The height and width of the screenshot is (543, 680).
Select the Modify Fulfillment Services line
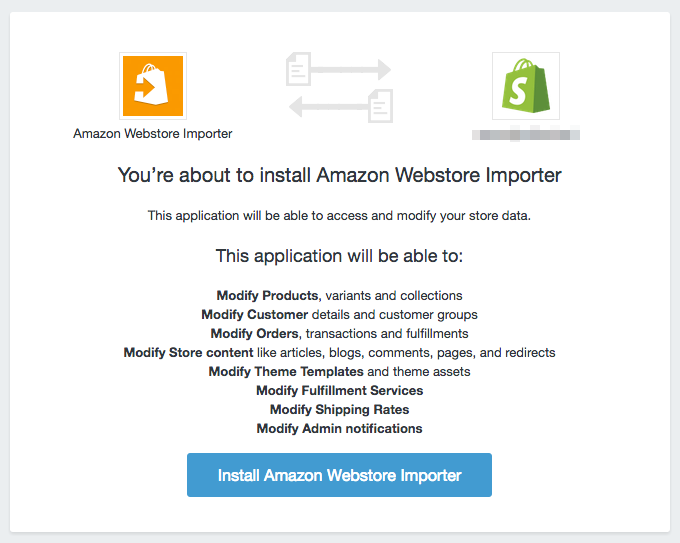click(x=340, y=390)
